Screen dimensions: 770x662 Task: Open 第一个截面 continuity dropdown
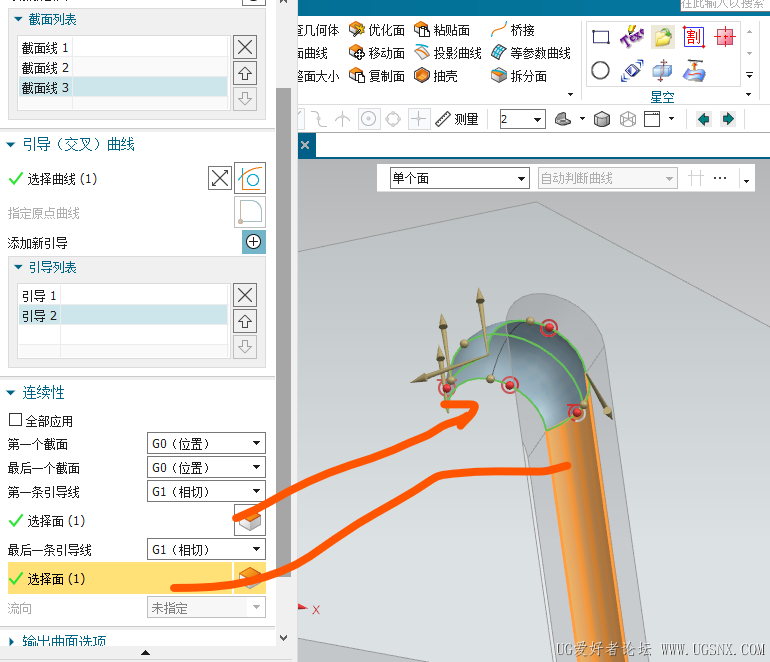[x=206, y=443]
